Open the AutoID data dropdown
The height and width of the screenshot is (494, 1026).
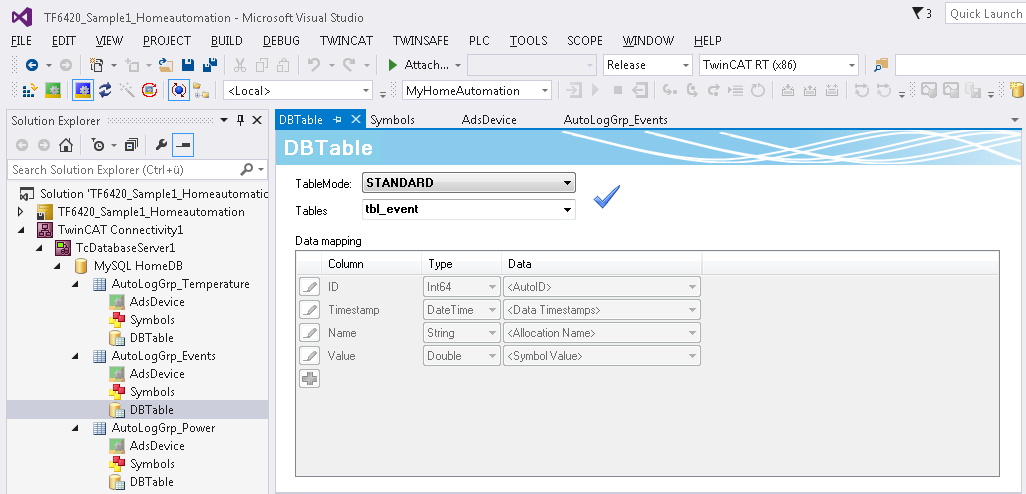601,287
